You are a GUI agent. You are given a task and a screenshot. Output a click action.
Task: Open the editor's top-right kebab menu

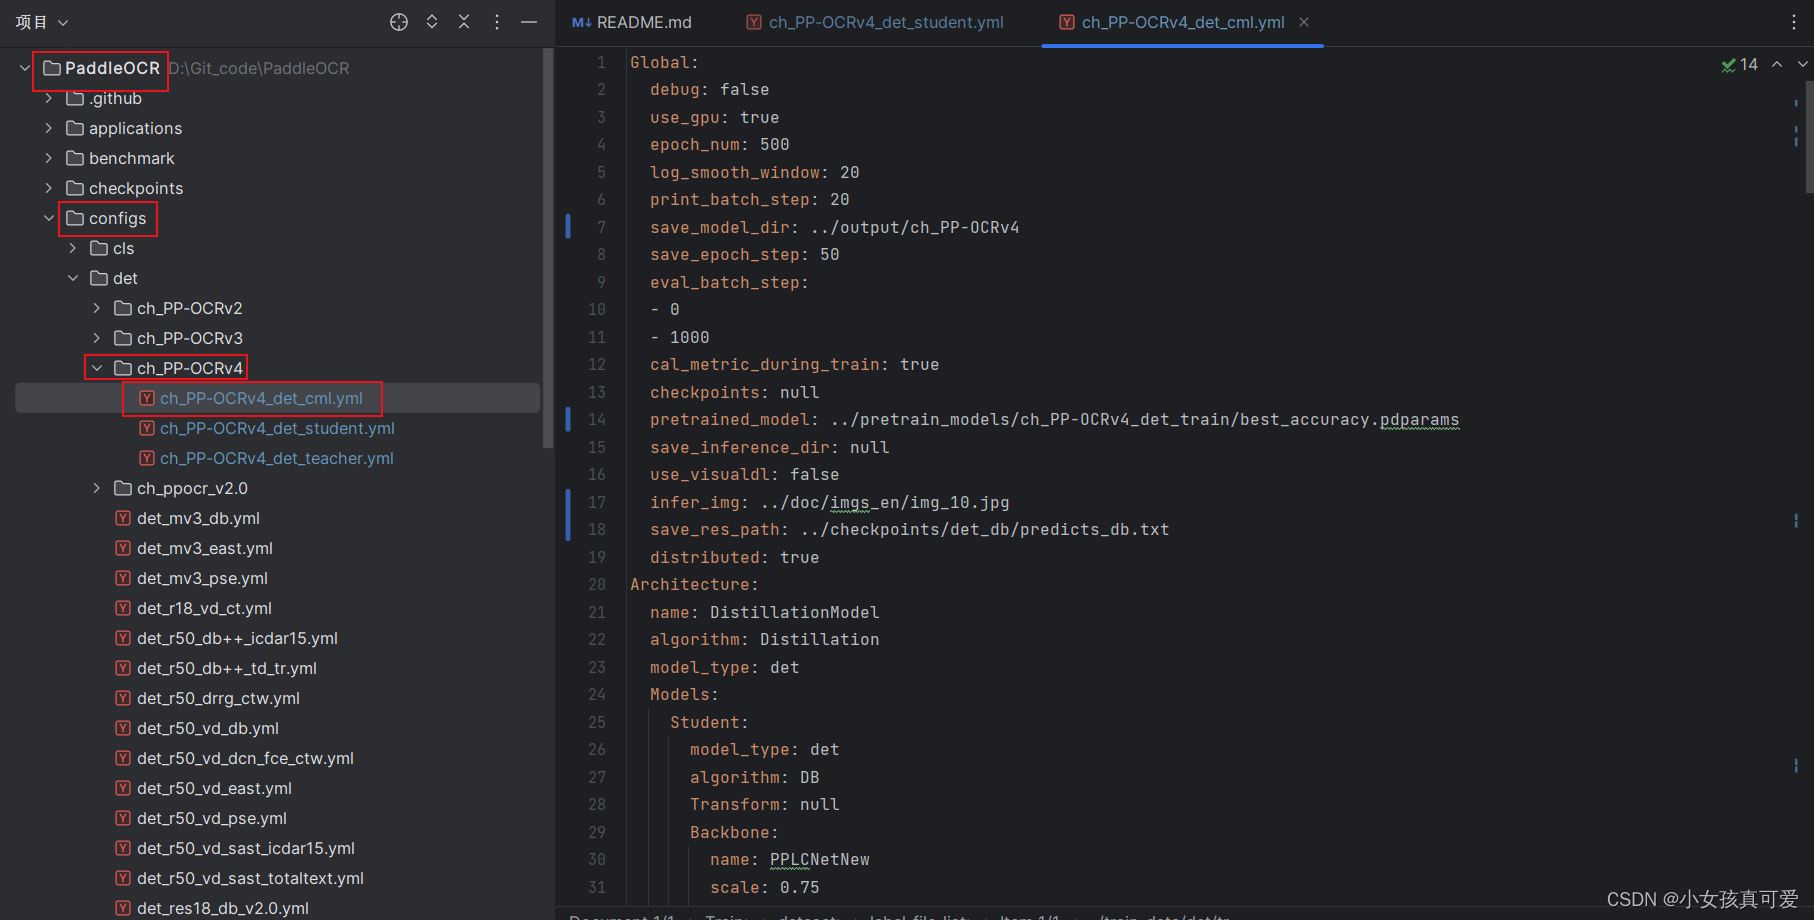click(x=1796, y=22)
